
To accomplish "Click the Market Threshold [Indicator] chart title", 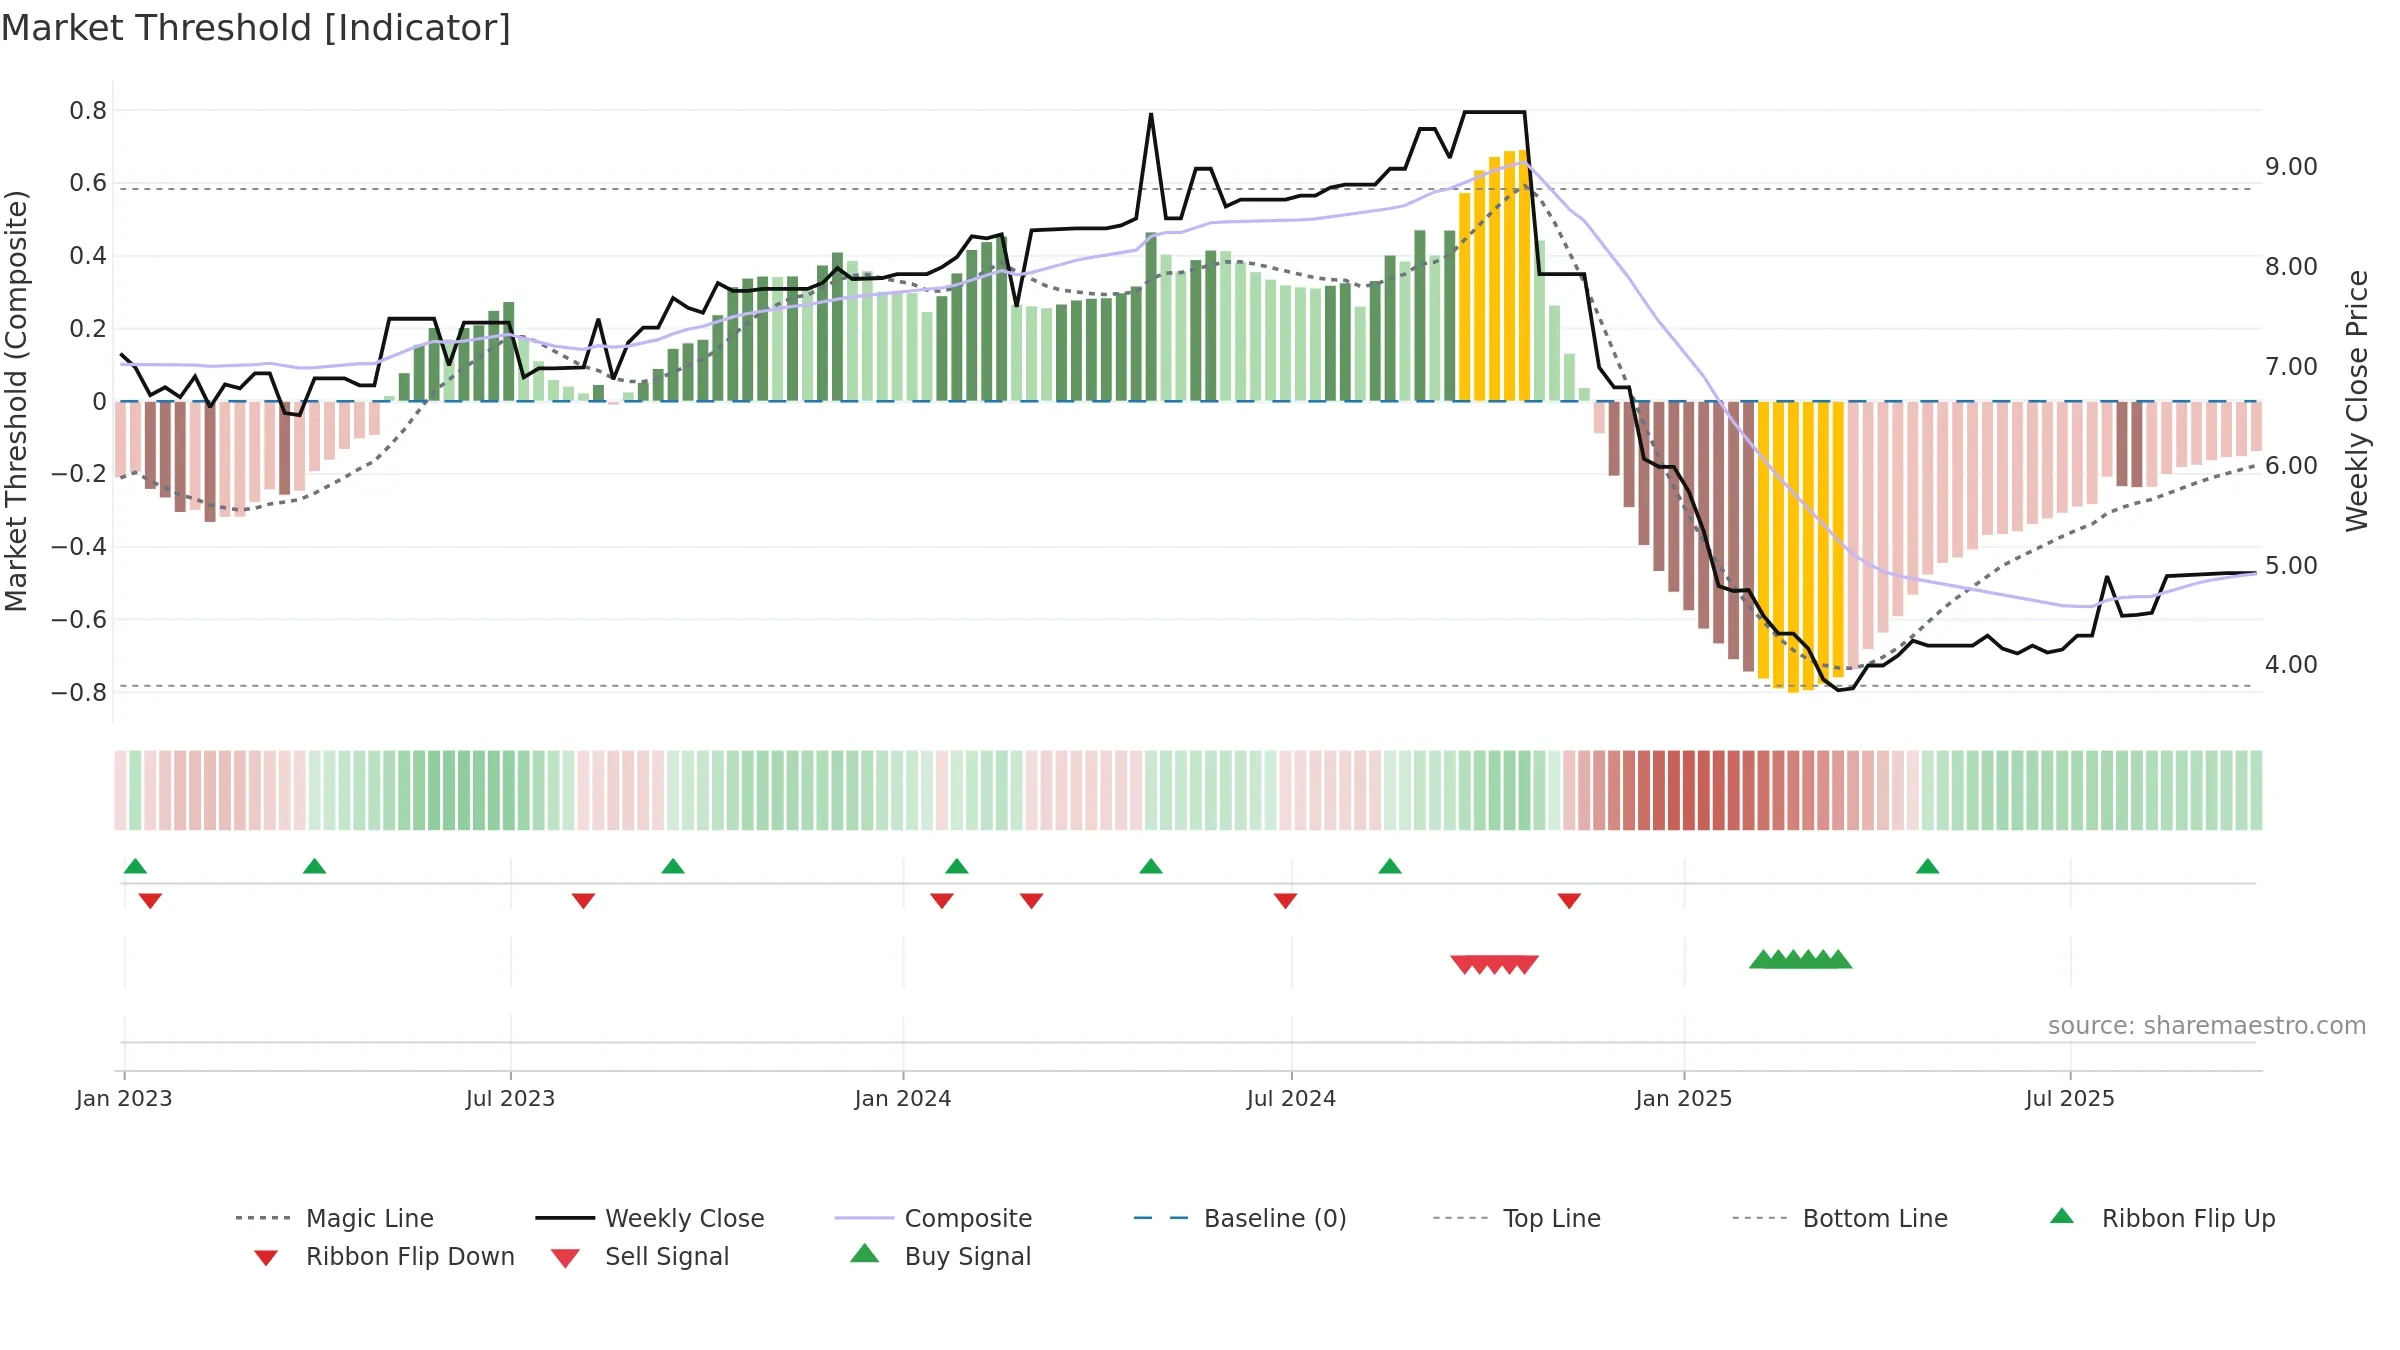I will click(x=256, y=28).
